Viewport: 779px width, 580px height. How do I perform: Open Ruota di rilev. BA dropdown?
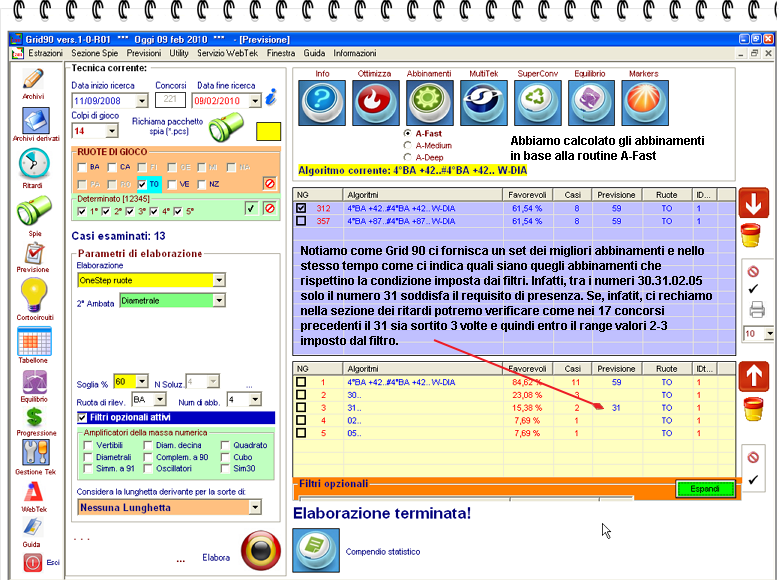coord(160,400)
